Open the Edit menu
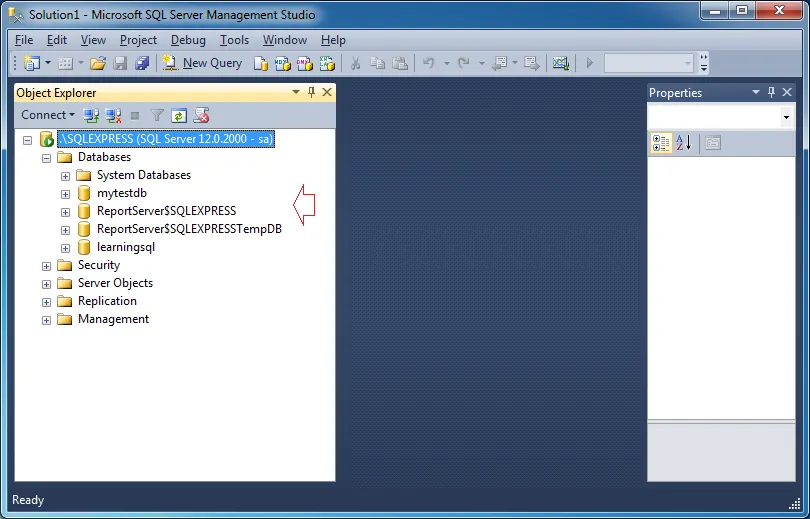The image size is (810, 519). [57, 40]
